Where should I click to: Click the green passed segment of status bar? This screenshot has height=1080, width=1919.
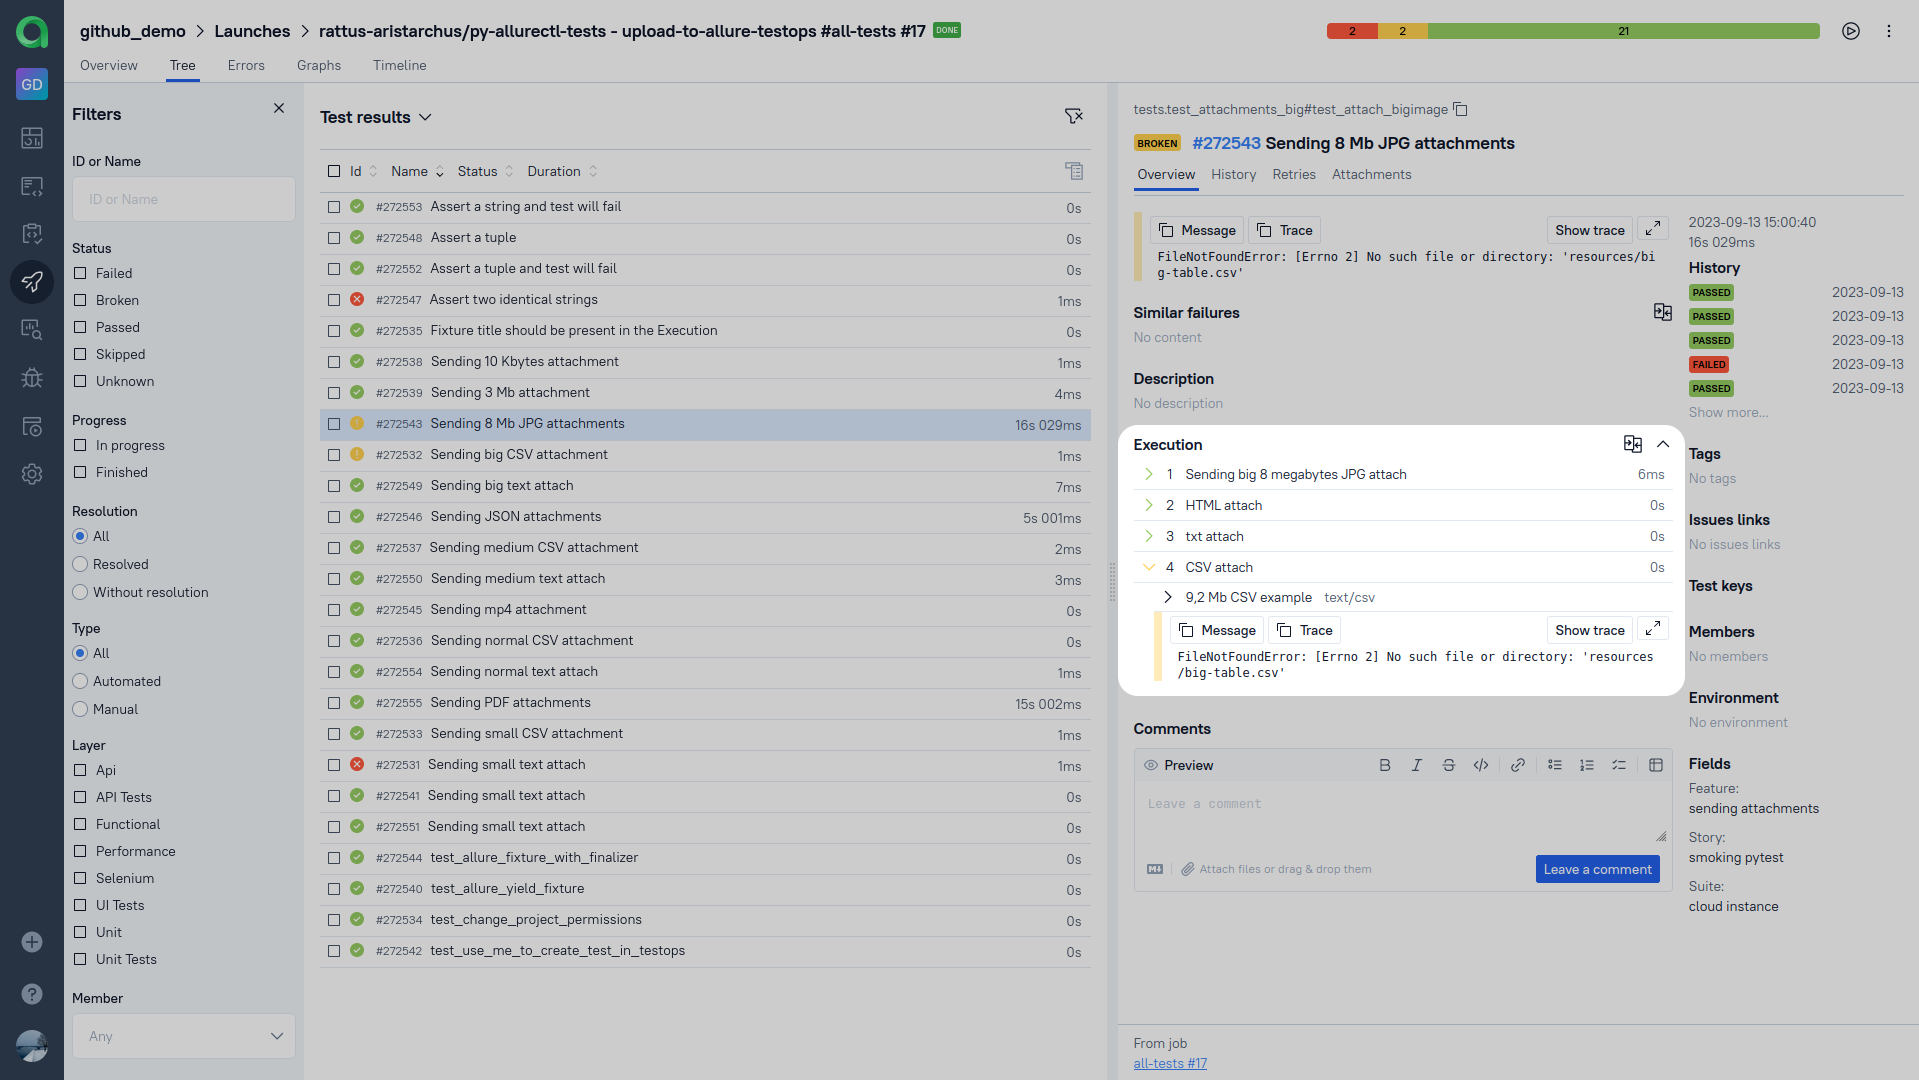coord(1623,31)
